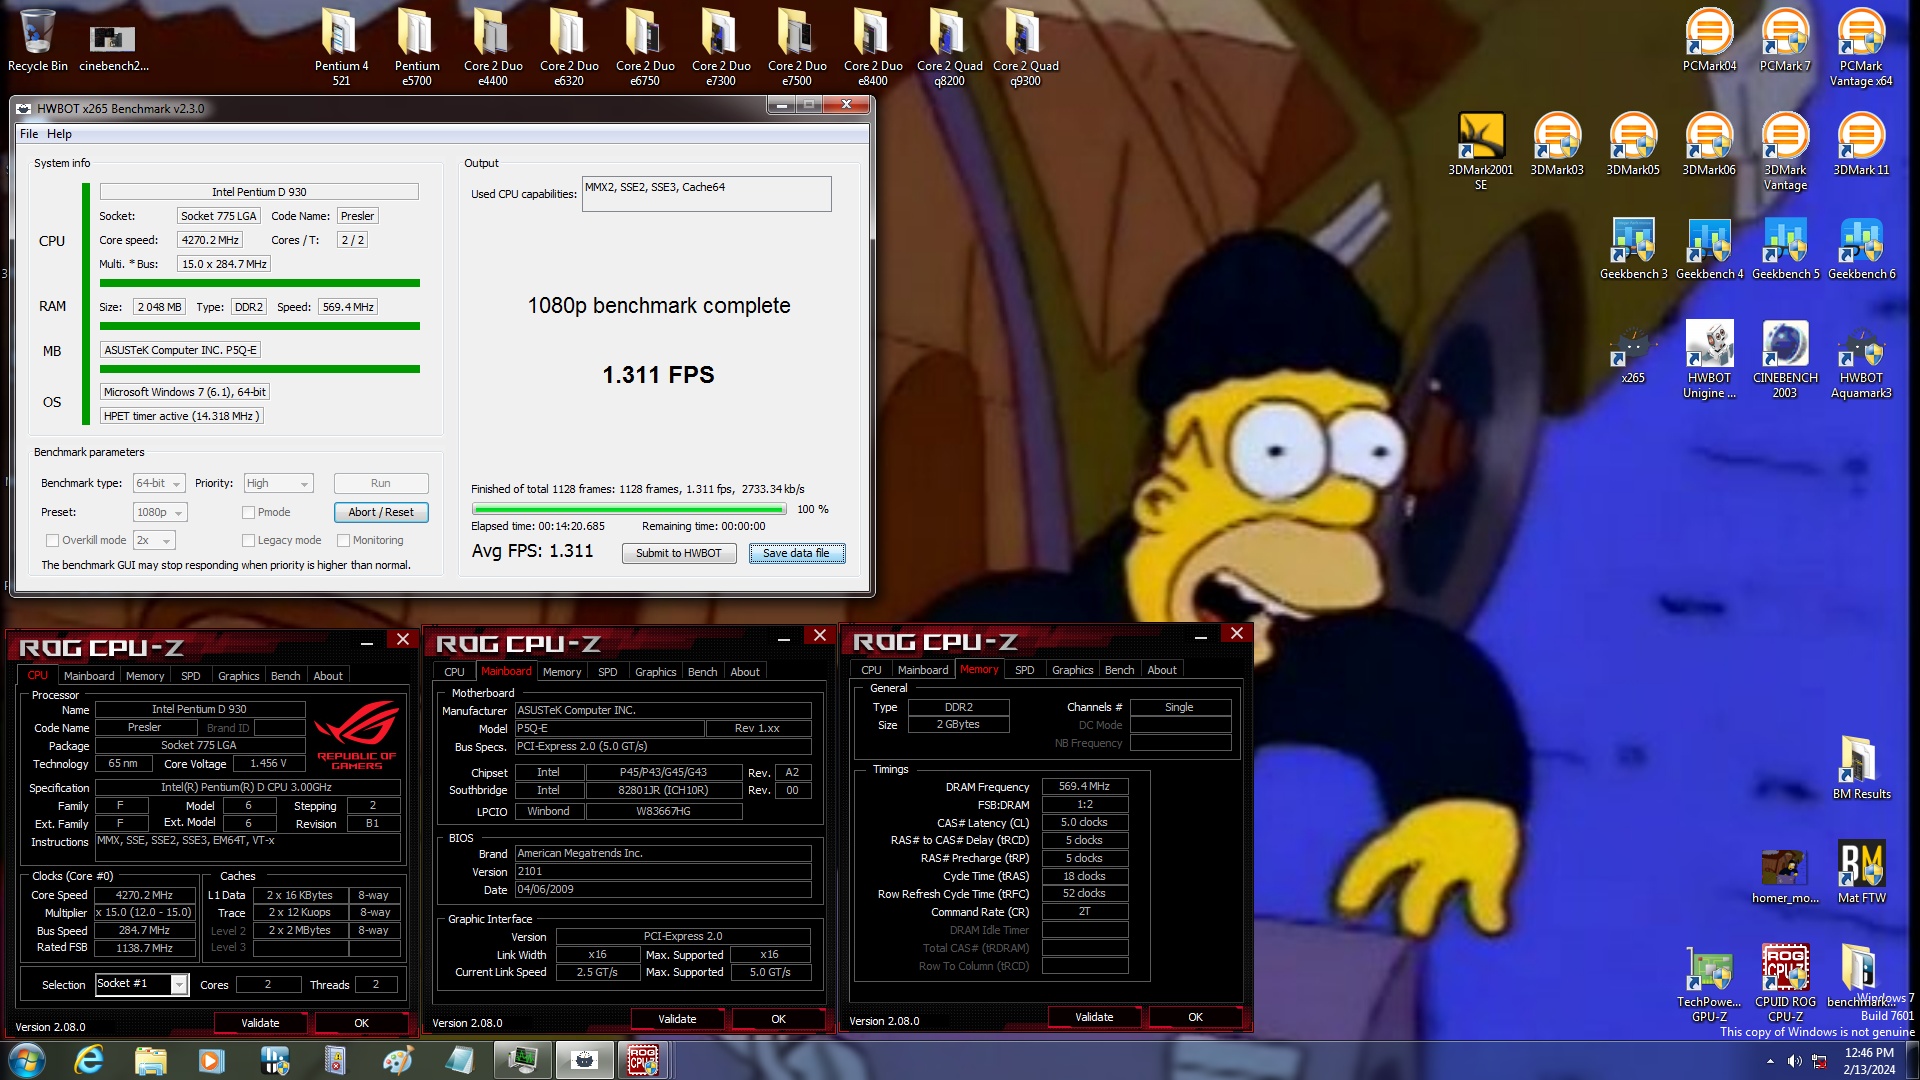This screenshot has height=1080, width=1920.
Task: Toggle the Legacy mode checkbox
Action: (x=248, y=540)
